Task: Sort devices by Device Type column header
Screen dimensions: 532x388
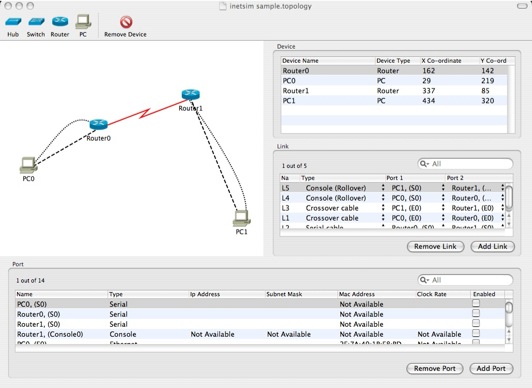Action: coord(397,61)
